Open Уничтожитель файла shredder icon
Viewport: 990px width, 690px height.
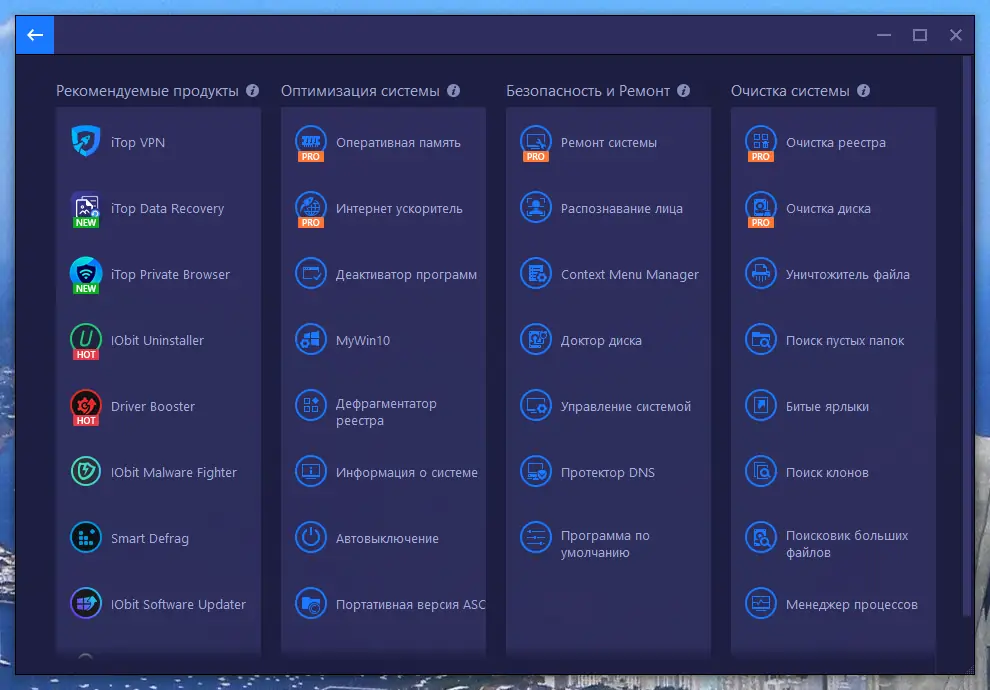tap(760, 274)
